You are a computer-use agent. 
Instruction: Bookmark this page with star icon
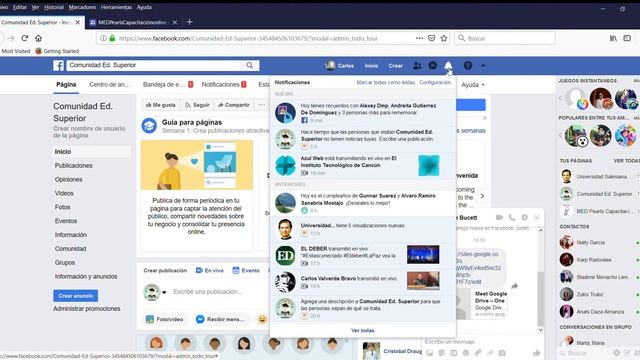[444, 38]
